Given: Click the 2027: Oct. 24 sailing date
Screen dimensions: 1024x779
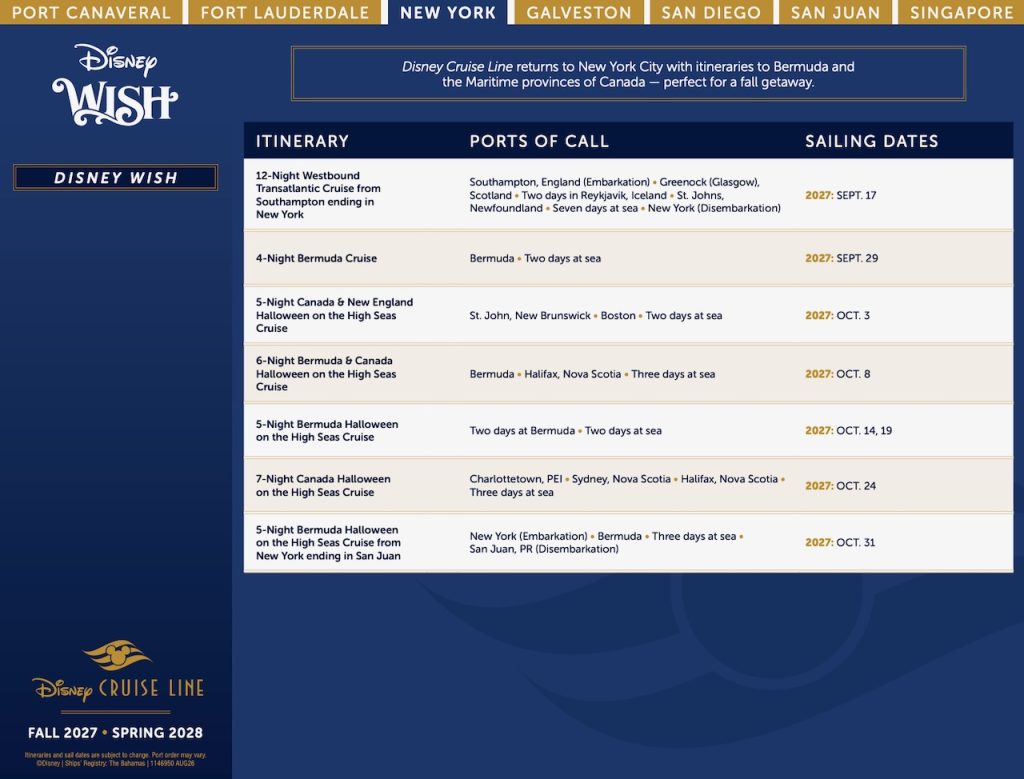Looking at the screenshot, I should 840,486.
